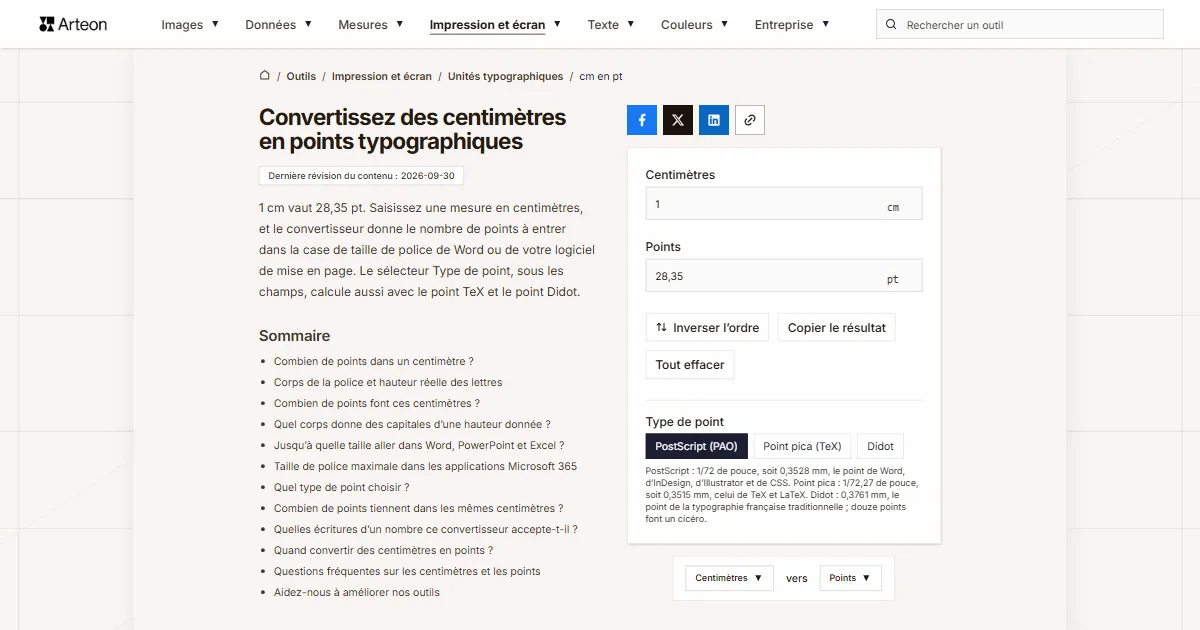
Task: Share page on Facebook
Action: pos(642,120)
